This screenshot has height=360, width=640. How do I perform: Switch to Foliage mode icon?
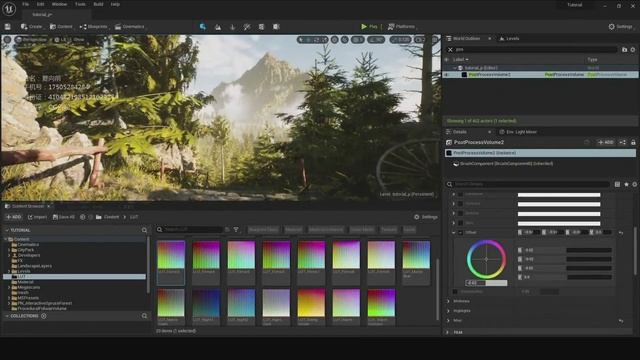(x=233, y=27)
